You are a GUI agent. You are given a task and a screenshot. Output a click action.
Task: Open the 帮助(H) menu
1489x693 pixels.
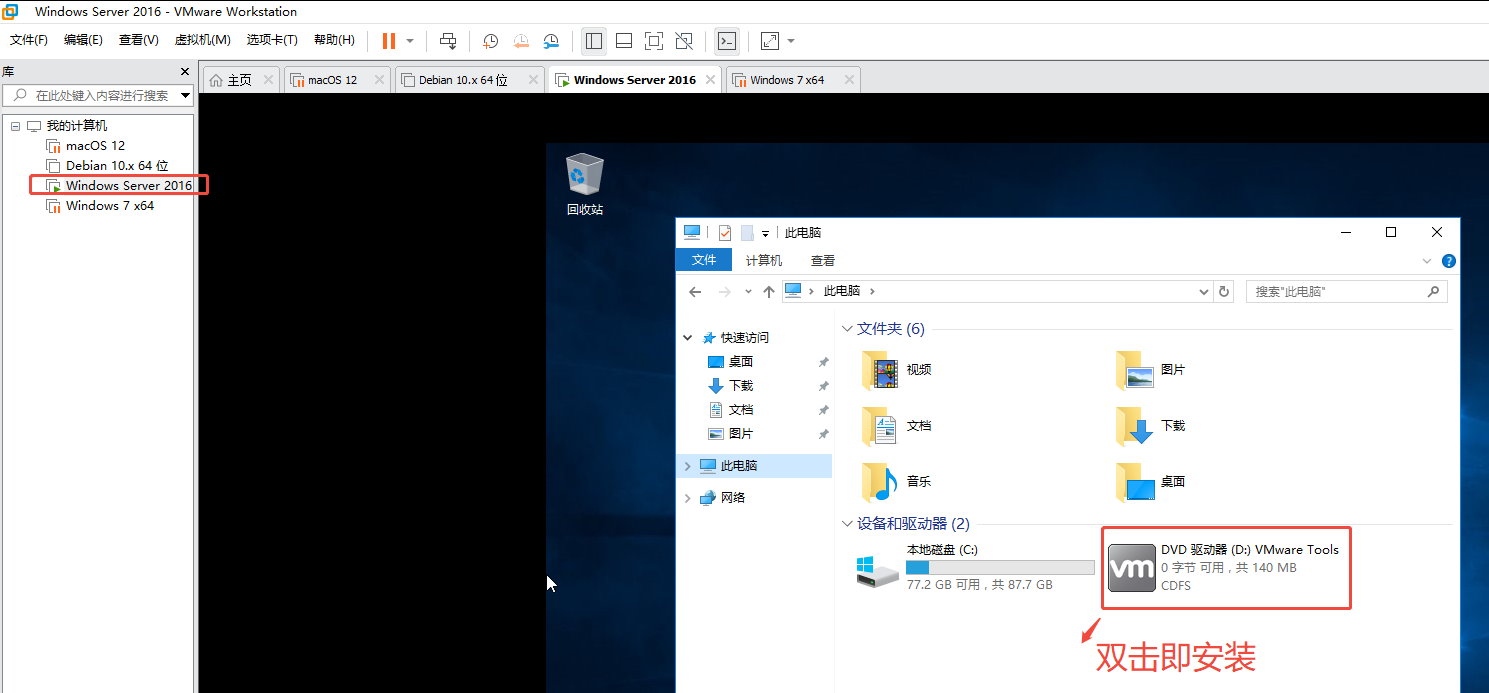334,40
